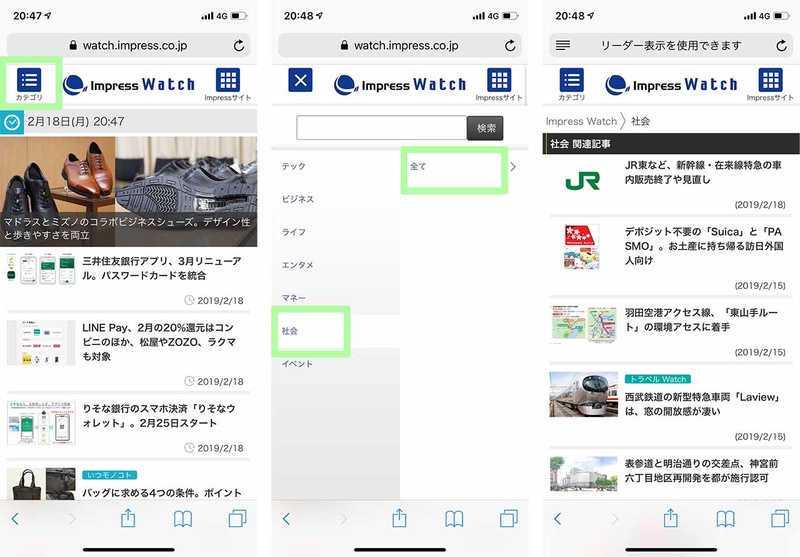This screenshot has height=557, width=800.
Task: Tap the watch.impress.co.jp address field in the left phone
Action: click(x=129, y=45)
